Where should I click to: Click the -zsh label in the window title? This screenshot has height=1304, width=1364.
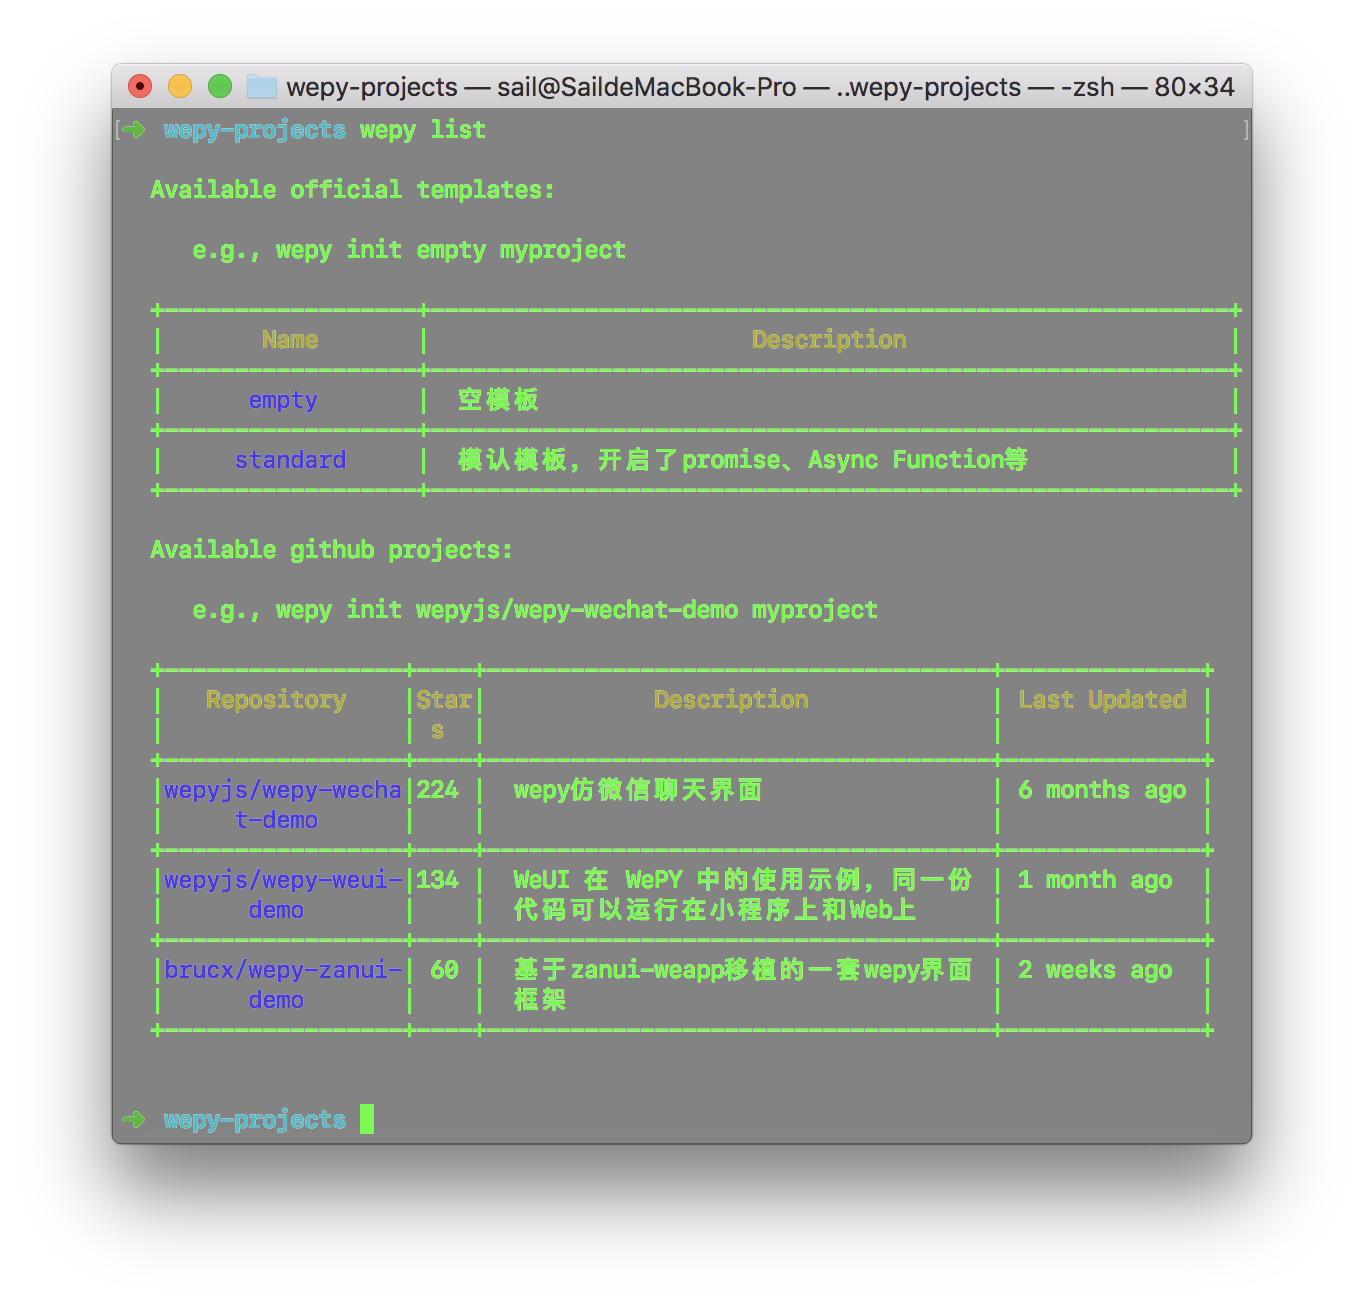(1090, 87)
